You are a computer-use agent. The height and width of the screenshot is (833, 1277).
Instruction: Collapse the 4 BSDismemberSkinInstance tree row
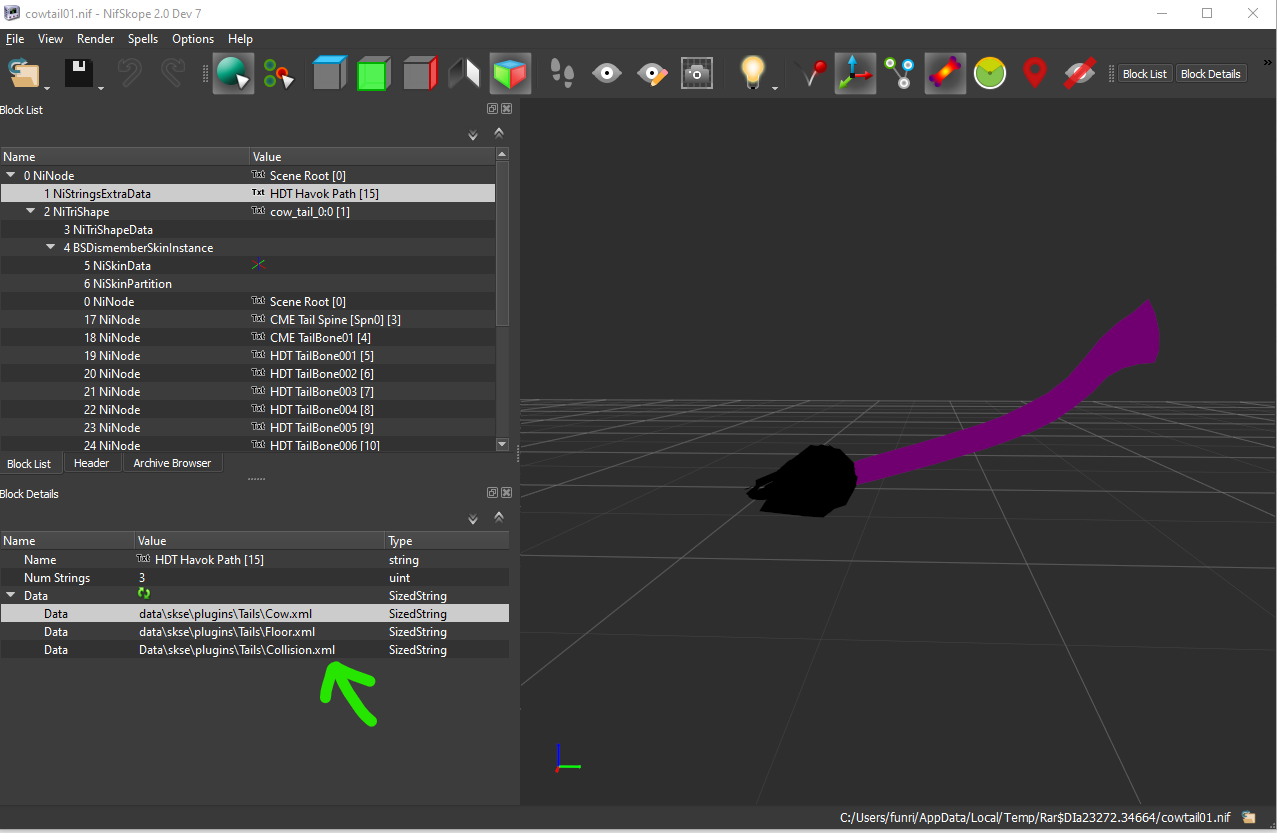51,247
